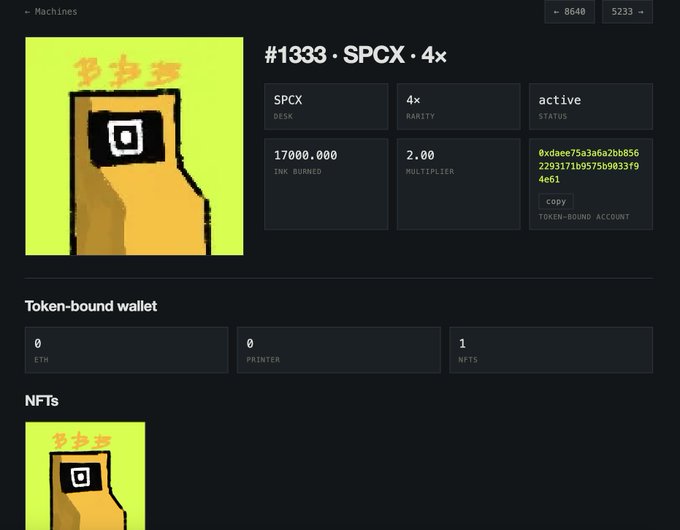Click the 17000.000 ink burned value
680x530 pixels.
[x=305, y=155]
